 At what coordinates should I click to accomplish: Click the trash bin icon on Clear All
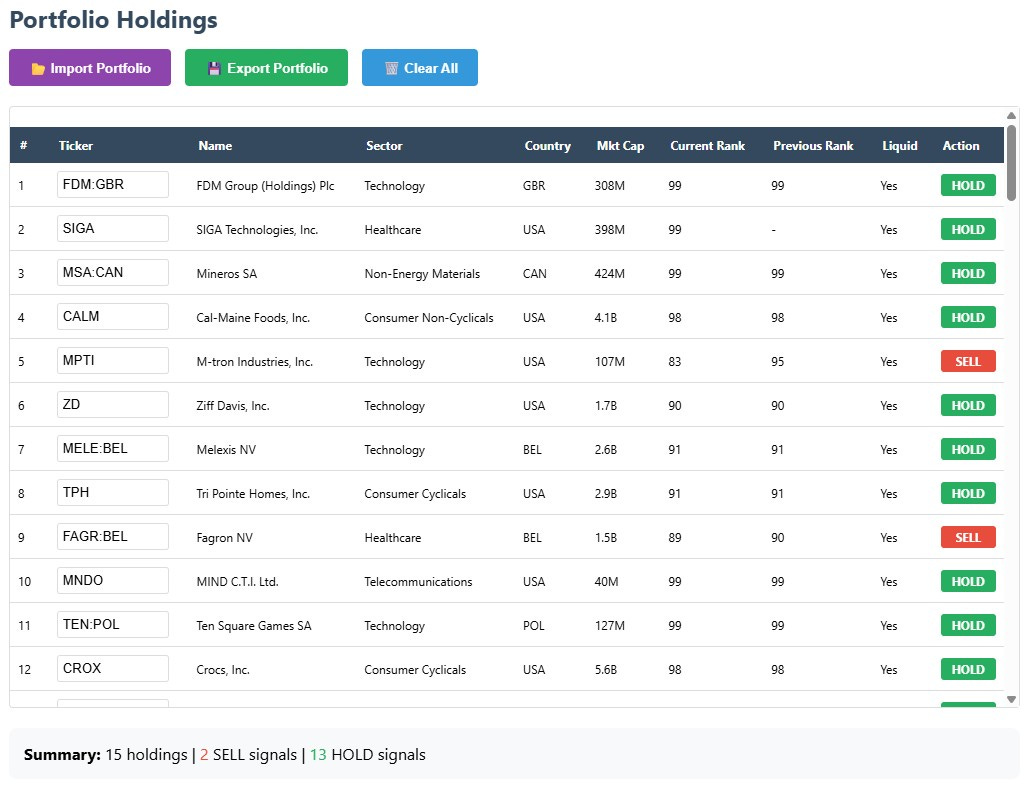[391, 68]
